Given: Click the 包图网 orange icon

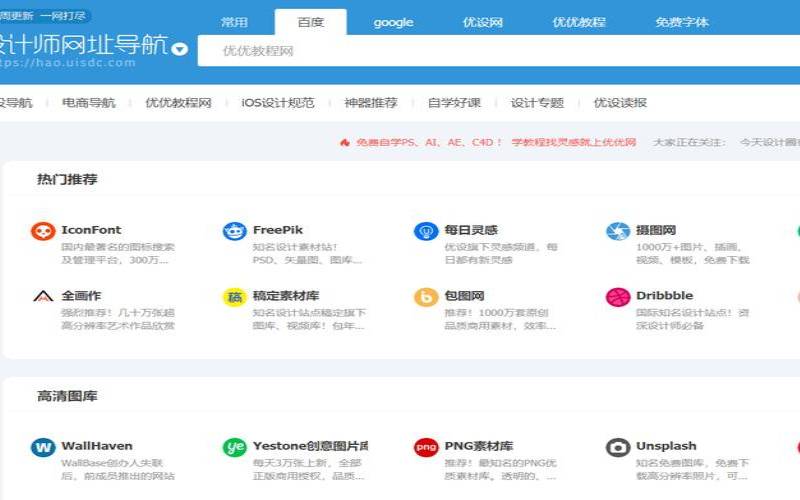Looking at the screenshot, I should [426, 297].
